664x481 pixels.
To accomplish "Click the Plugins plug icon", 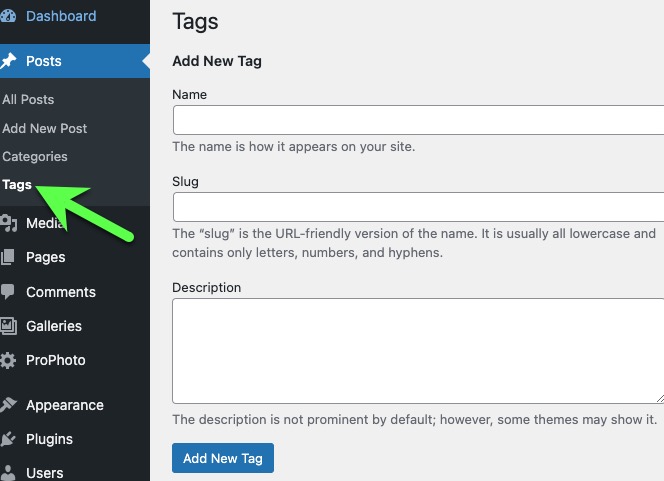I will point(8,439).
